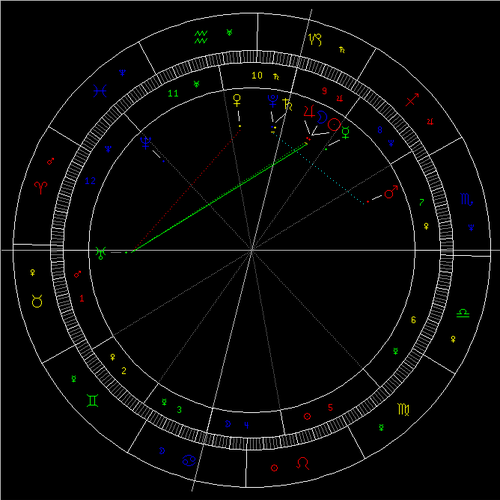
Task: Click the solid green aspect line
Action: [x=219, y=198]
